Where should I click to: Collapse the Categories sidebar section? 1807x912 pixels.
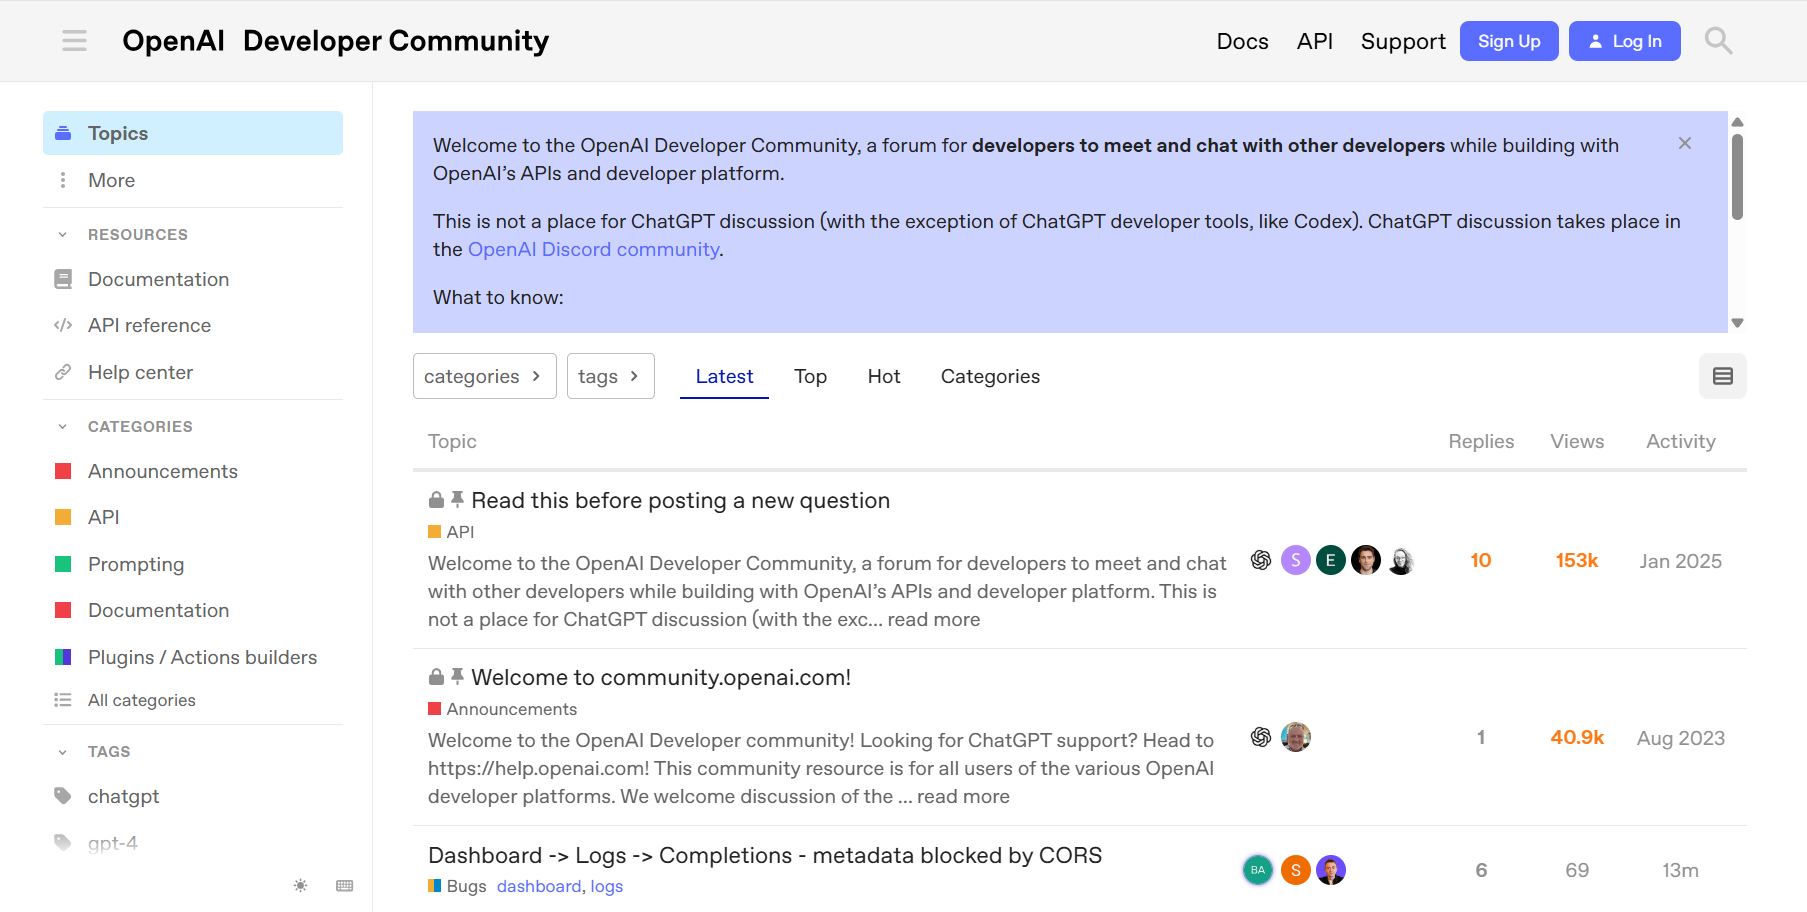[63, 427]
